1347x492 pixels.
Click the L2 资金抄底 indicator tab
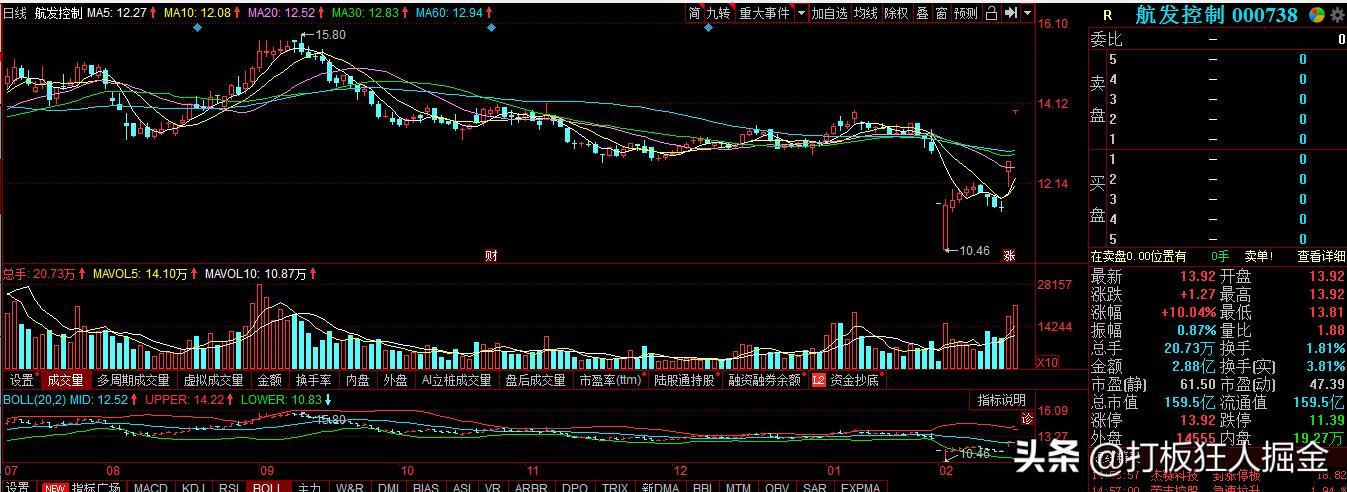point(846,380)
